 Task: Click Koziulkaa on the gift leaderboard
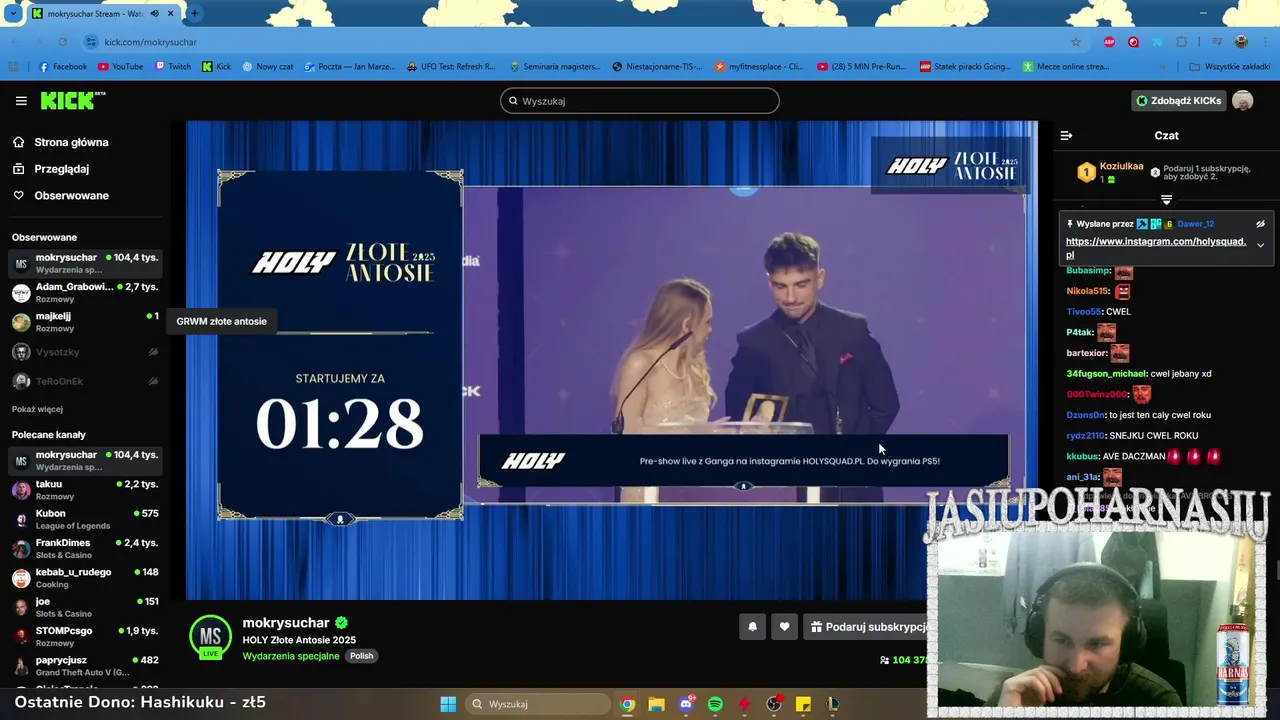[1121, 167]
